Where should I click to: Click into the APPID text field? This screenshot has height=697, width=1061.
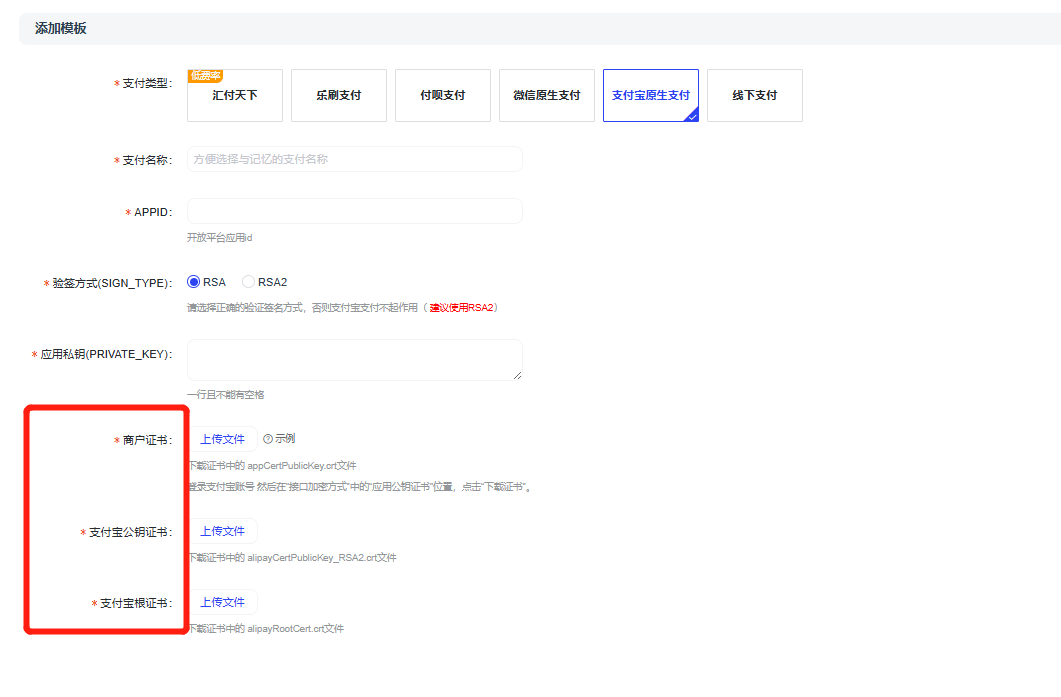pyautogui.click(x=354, y=211)
